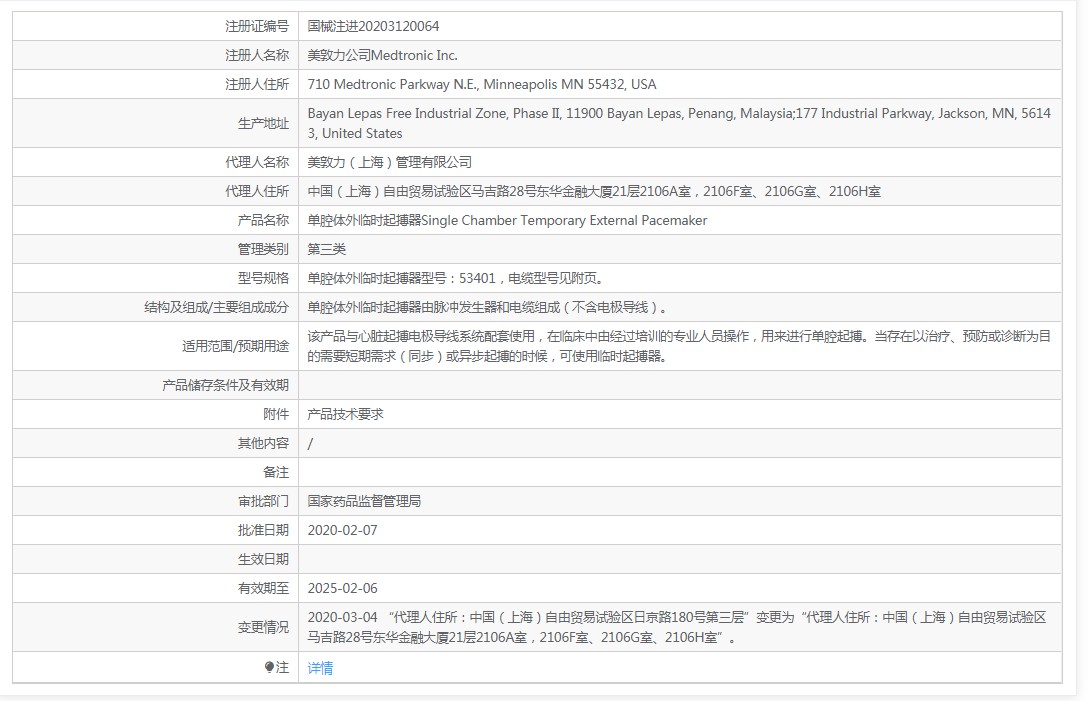Click the 代理人住所 row label
This screenshot has height=701, width=1090.
(257, 191)
